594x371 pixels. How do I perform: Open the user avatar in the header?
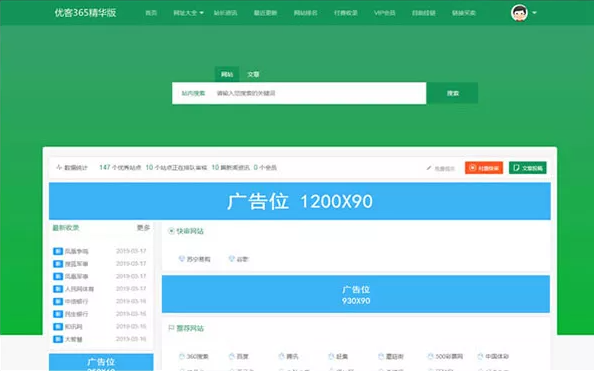point(519,13)
